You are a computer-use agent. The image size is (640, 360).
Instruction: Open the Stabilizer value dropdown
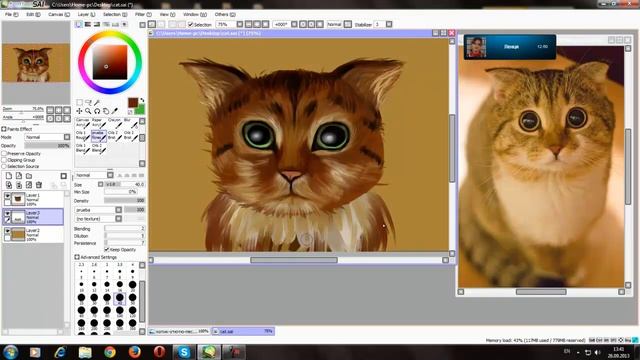[389, 24]
